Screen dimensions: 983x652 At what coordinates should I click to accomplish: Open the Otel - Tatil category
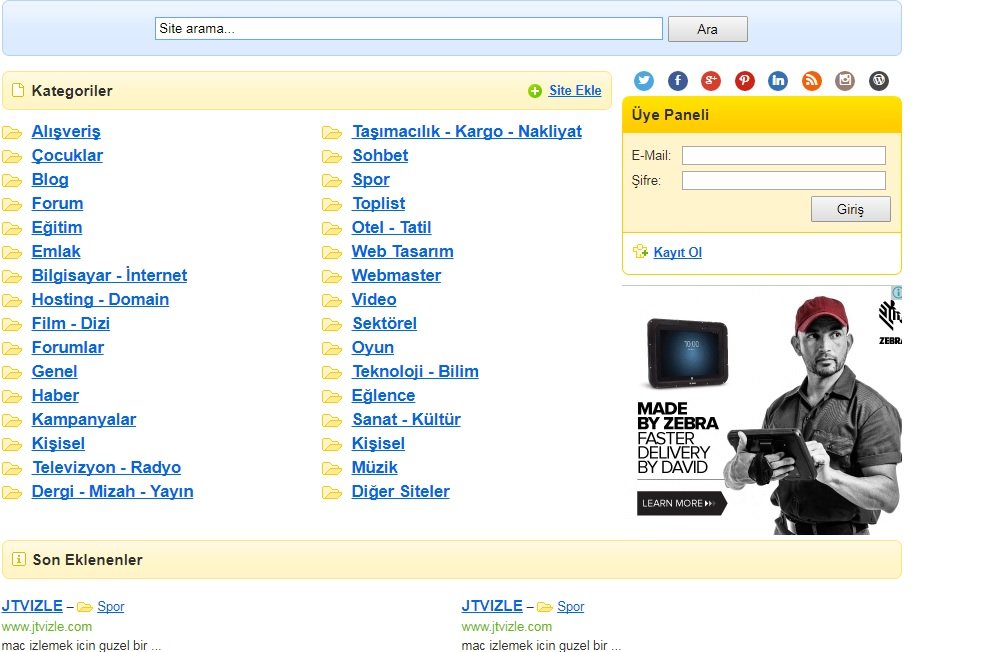391,228
